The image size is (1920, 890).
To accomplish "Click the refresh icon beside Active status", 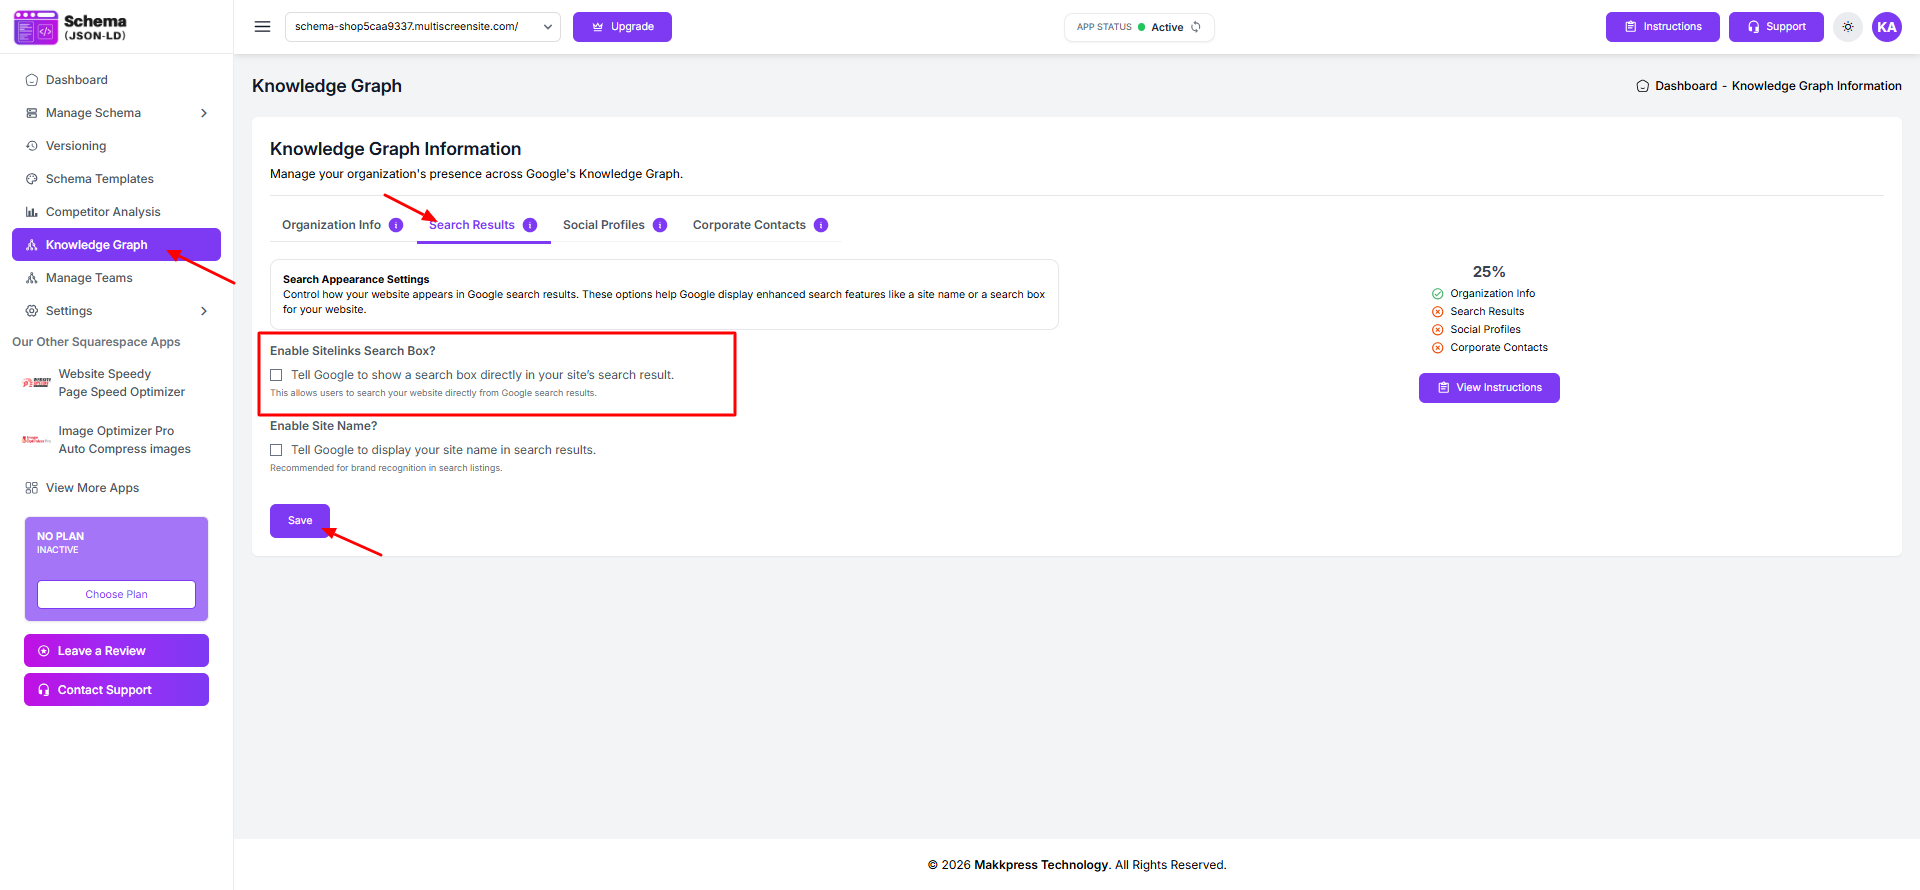I will [1196, 27].
